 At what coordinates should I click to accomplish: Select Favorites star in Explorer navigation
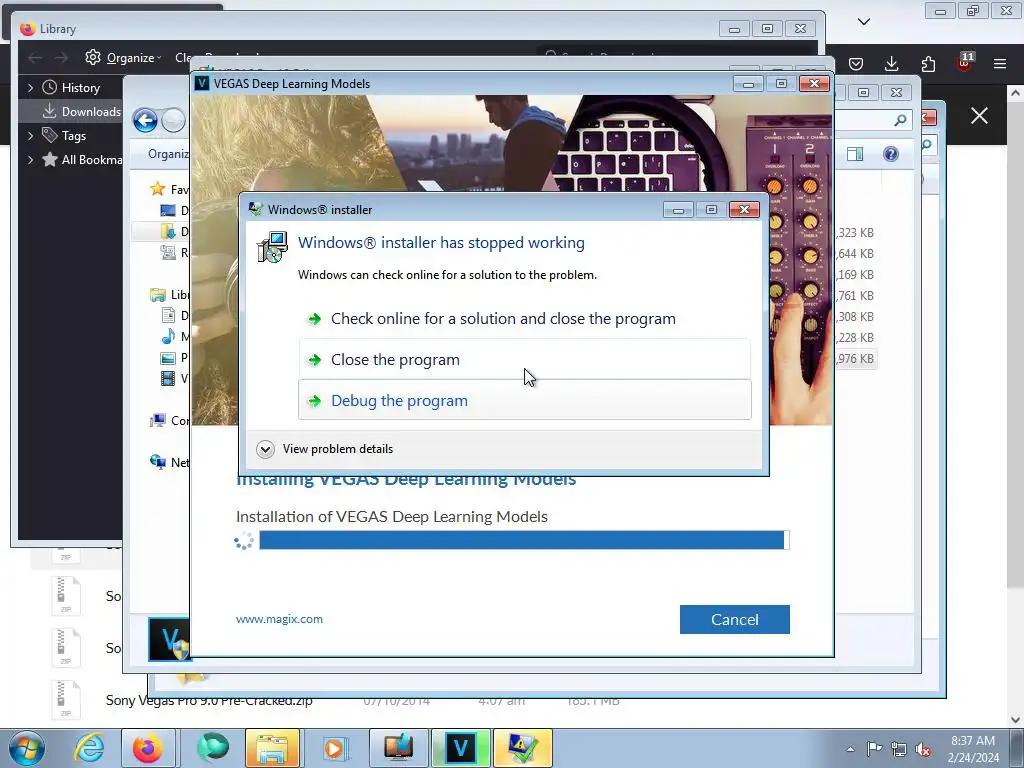[157, 189]
